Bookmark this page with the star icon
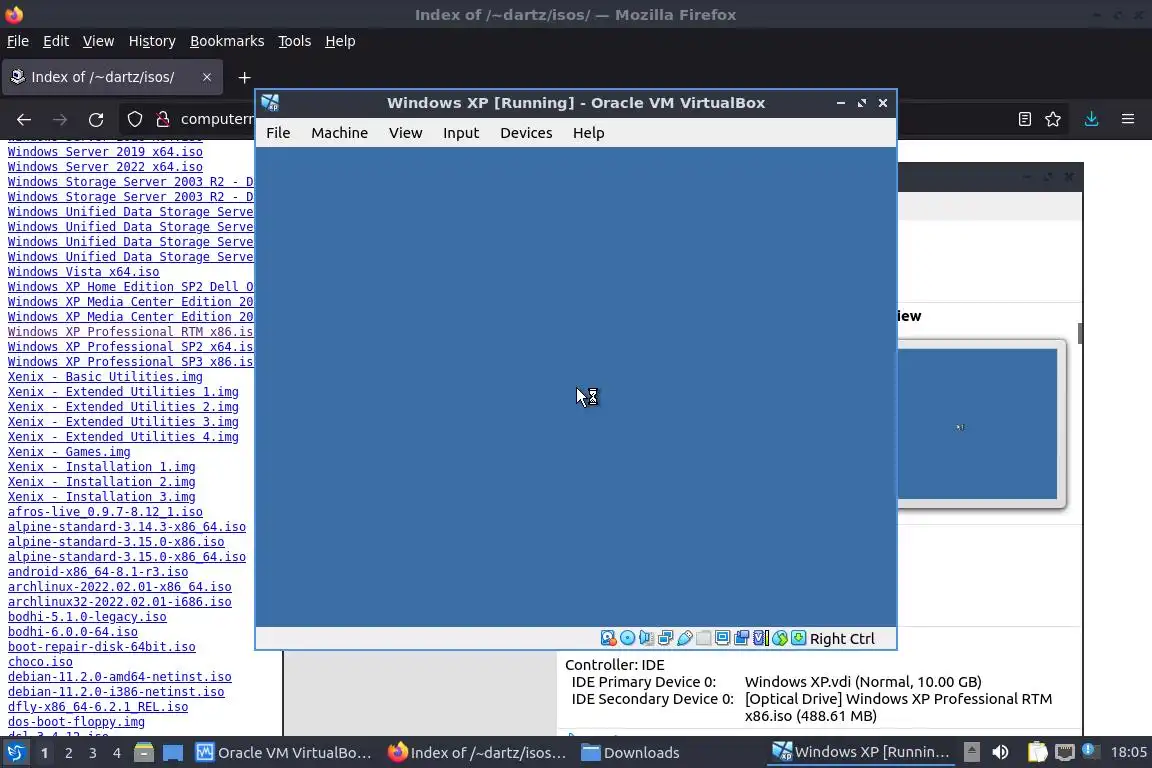The height and width of the screenshot is (768, 1152). click(1053, 119)
